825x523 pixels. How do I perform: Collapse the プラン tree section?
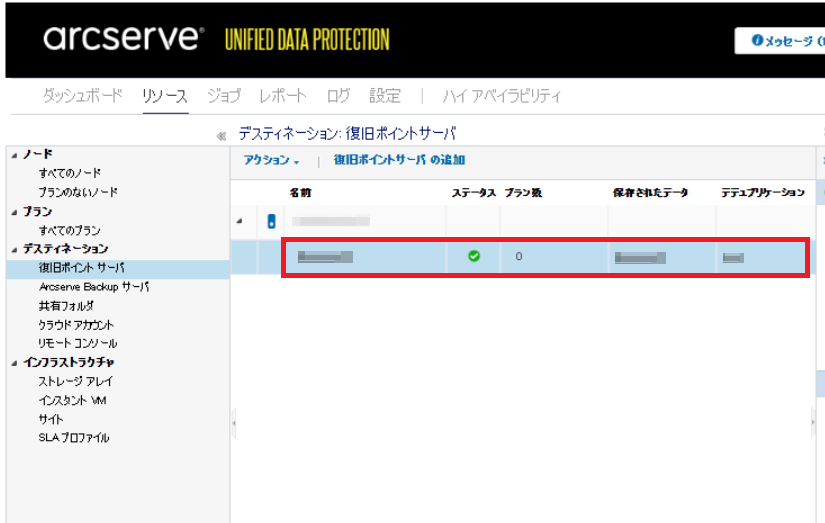(x=15, y=213)
